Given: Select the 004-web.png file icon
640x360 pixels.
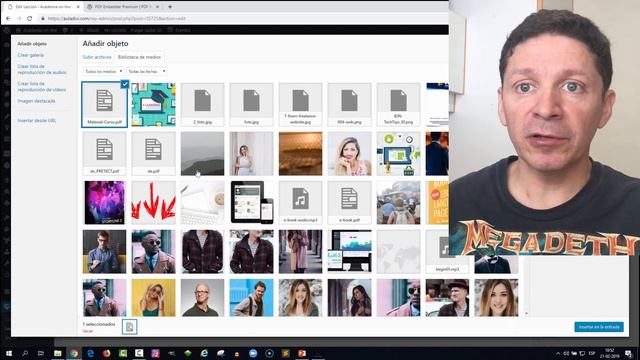Looking at the screenshot, I should coord(349,104).
